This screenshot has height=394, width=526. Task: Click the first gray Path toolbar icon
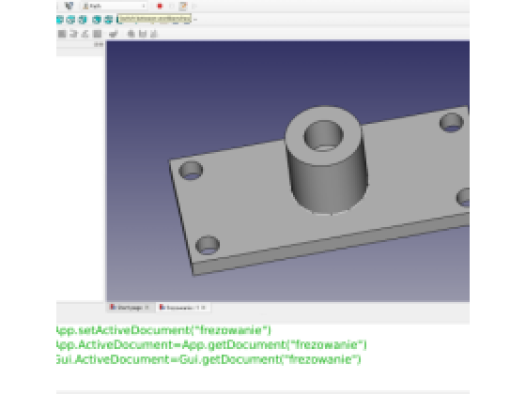62,34
